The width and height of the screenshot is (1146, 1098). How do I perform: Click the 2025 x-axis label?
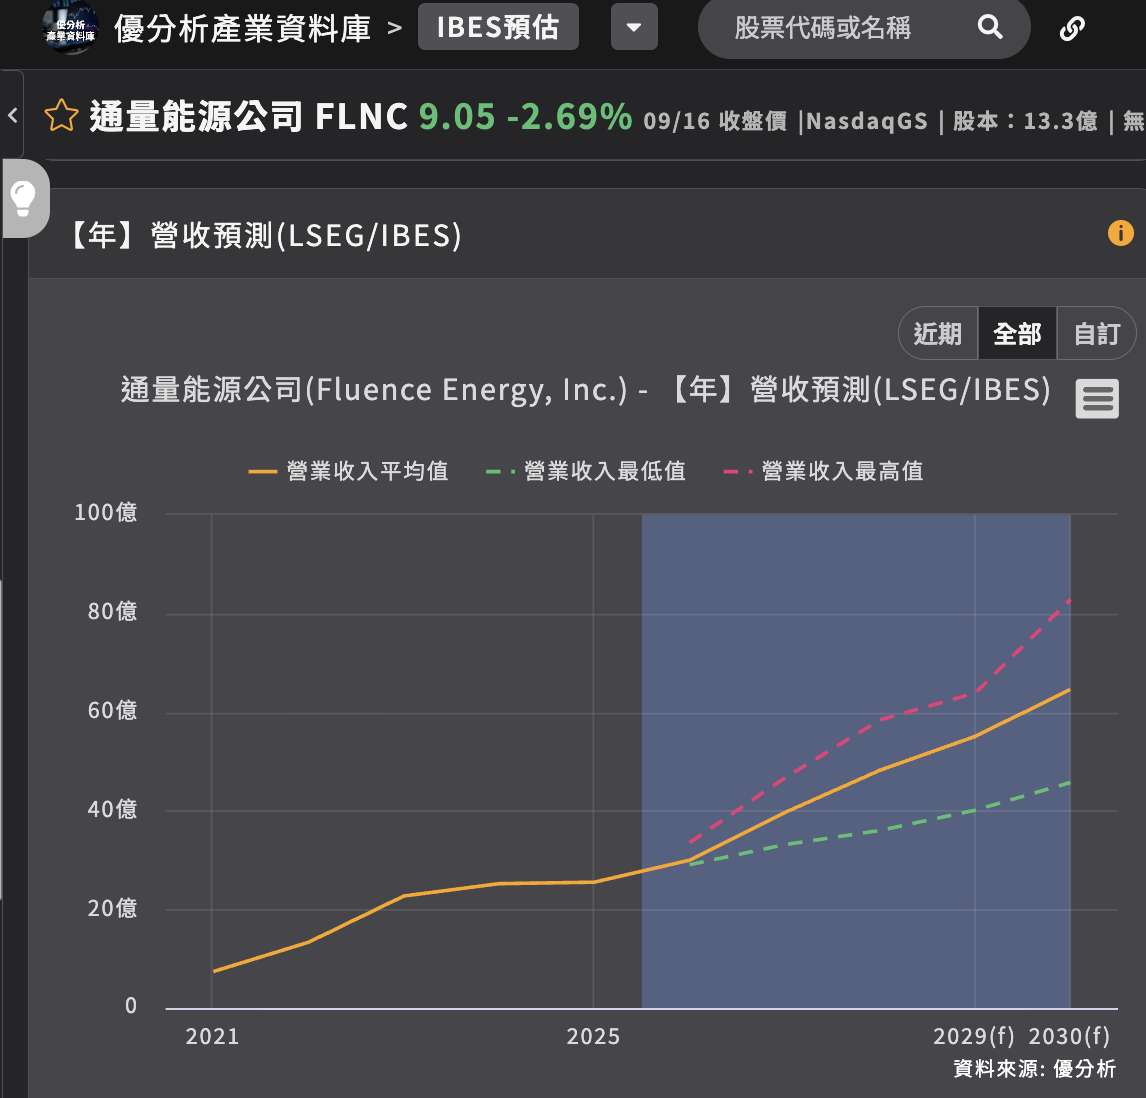tap(593, 1036)
